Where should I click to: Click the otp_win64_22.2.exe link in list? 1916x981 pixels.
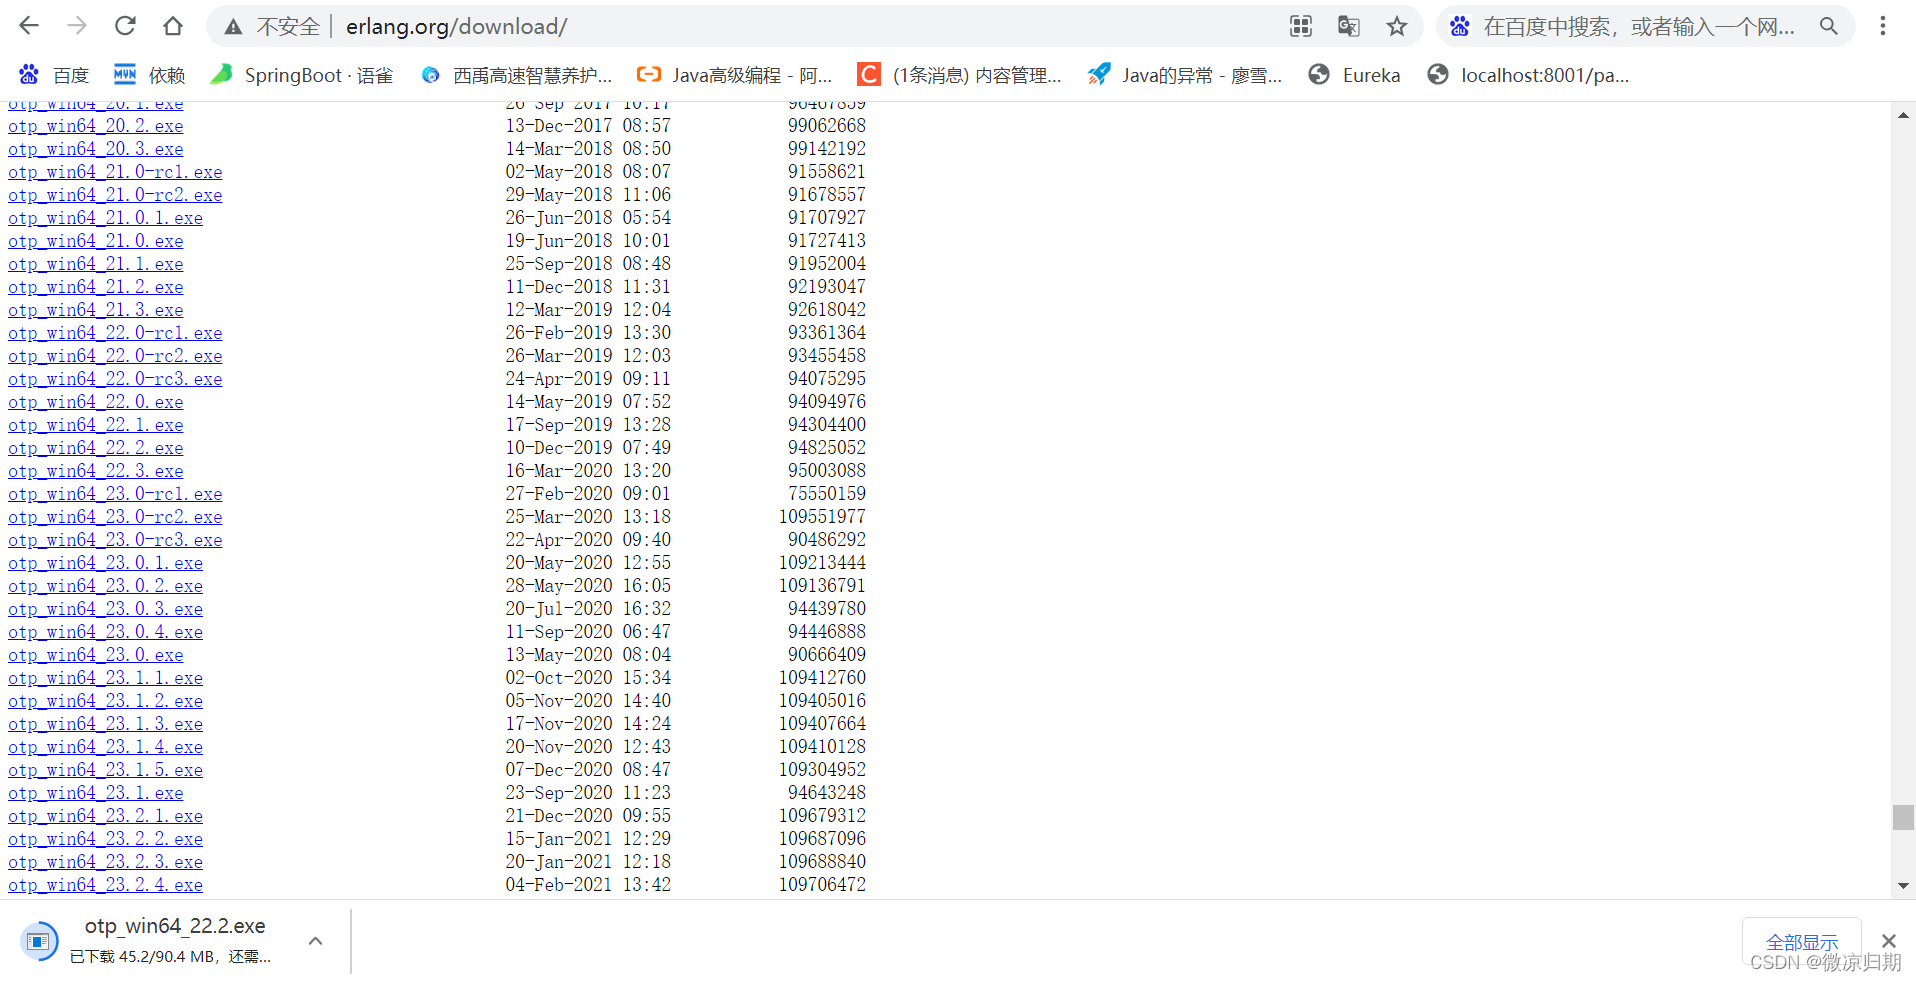click(96, 448)
